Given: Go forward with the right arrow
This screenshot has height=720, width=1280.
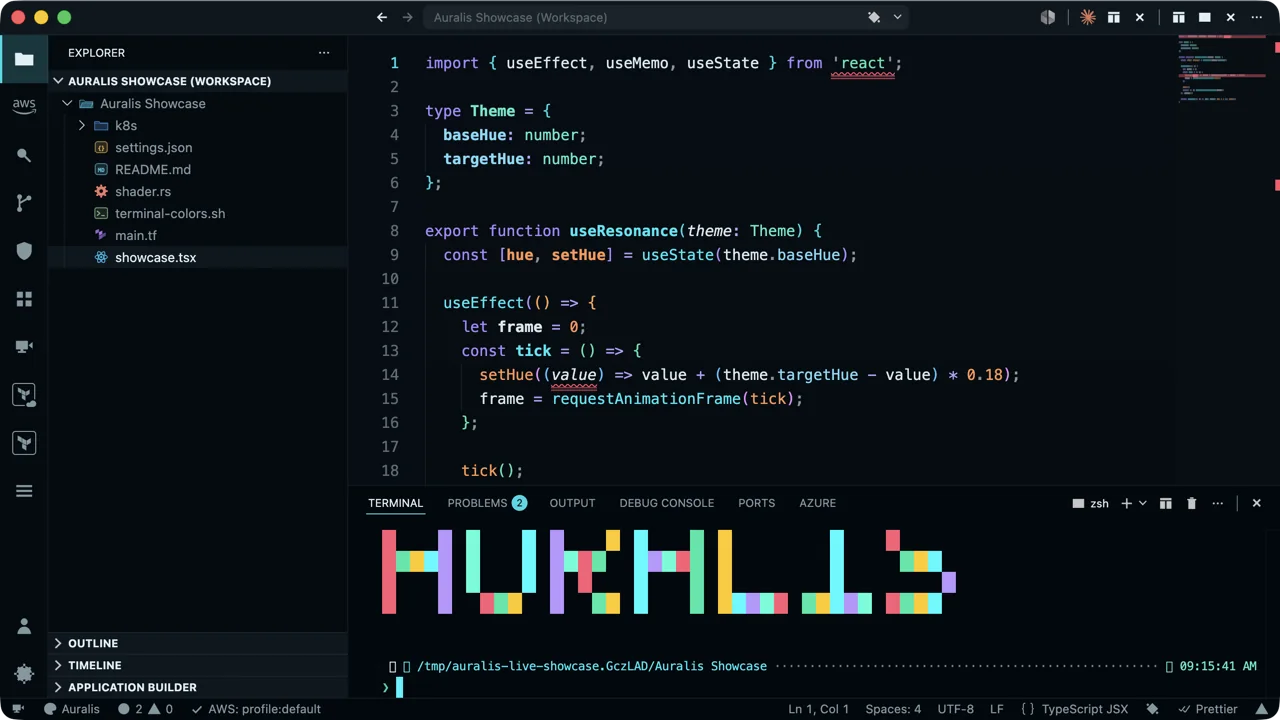Looking at the screenshot, I should pos(407,17).
